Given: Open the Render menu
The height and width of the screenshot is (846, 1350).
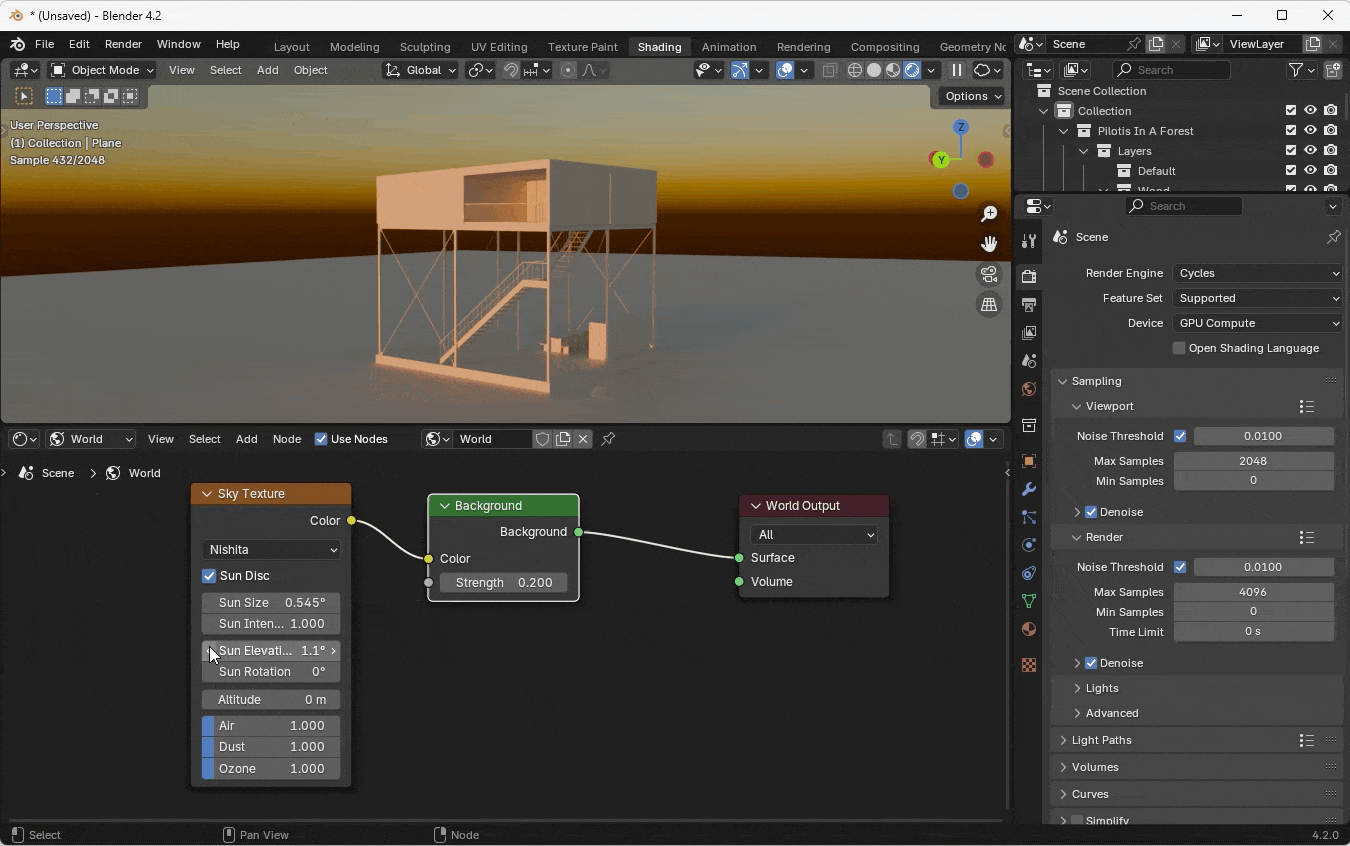Looking at the screenshot, I should 123,44.
